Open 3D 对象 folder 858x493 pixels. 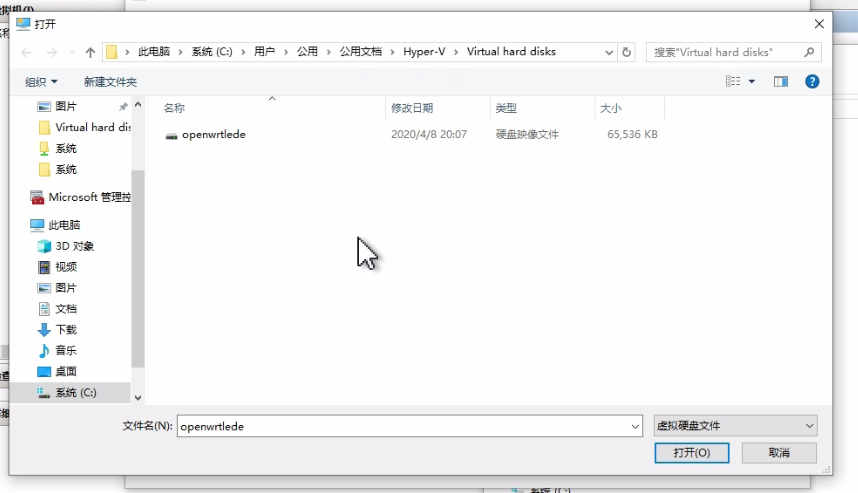[66, 246]
